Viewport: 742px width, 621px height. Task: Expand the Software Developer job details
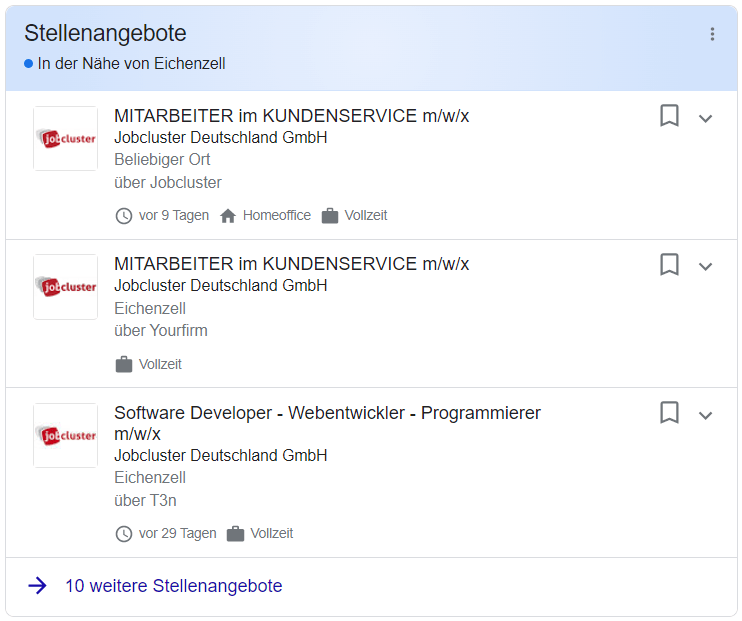[x=705, y=415]
